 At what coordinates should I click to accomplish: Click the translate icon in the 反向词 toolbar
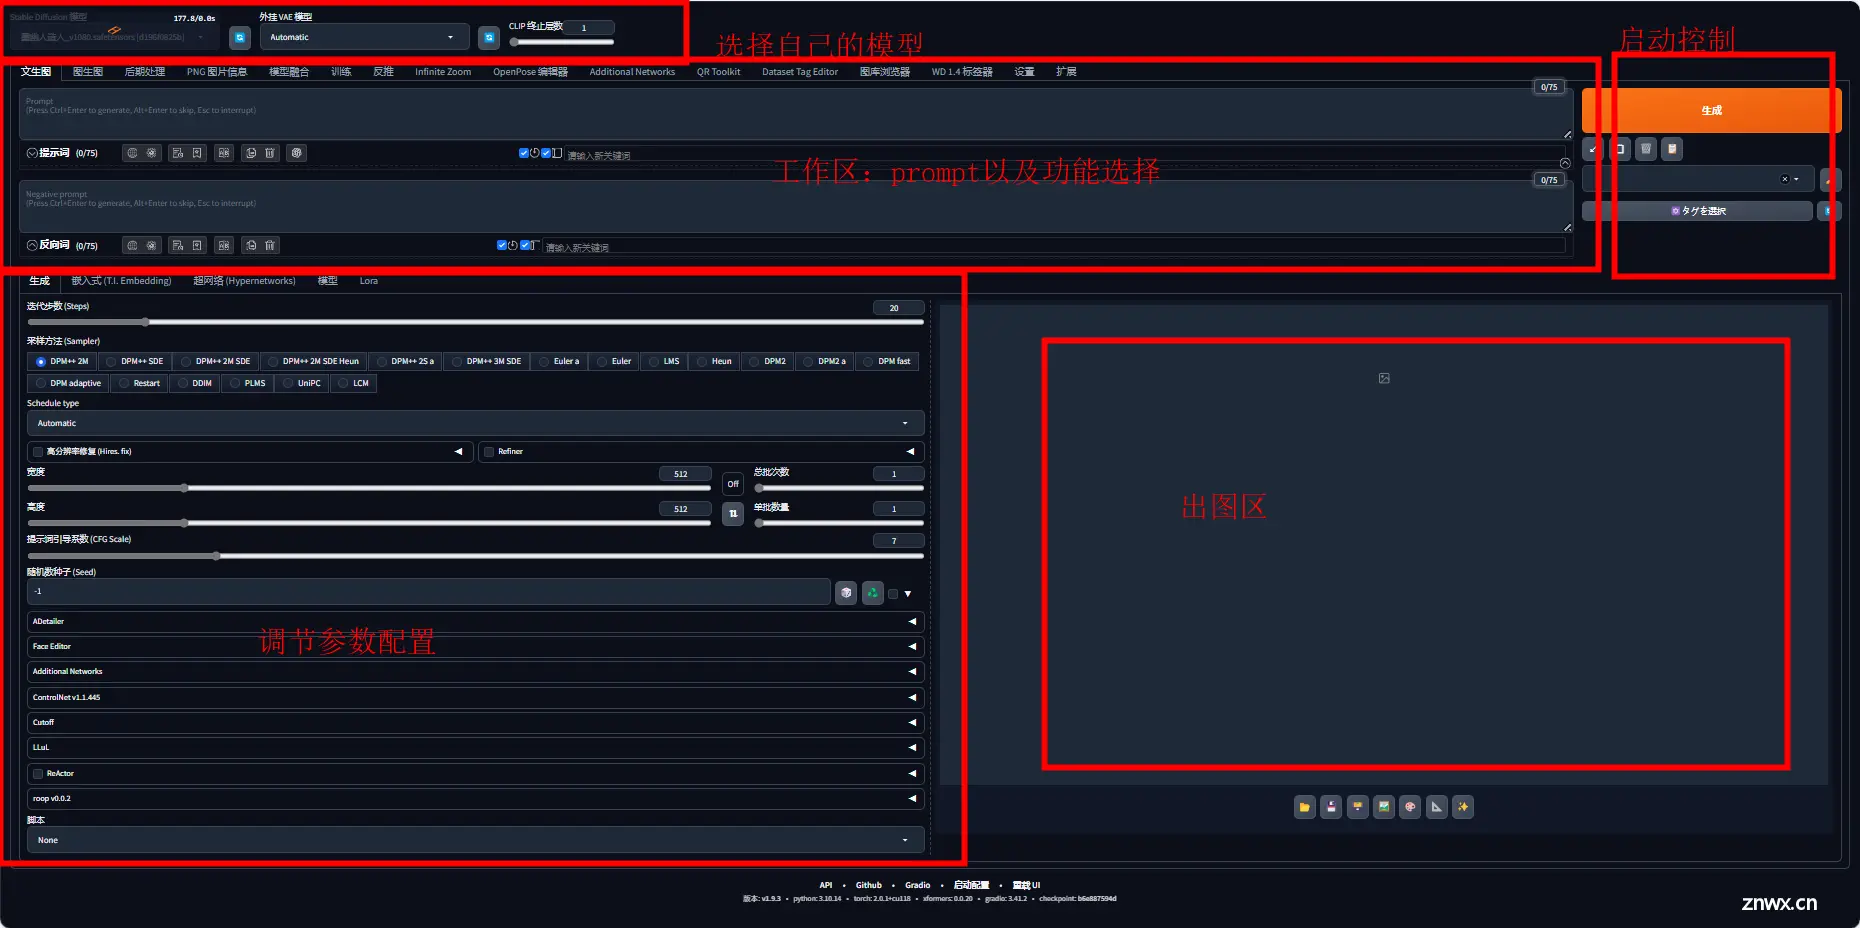(224, 245)
